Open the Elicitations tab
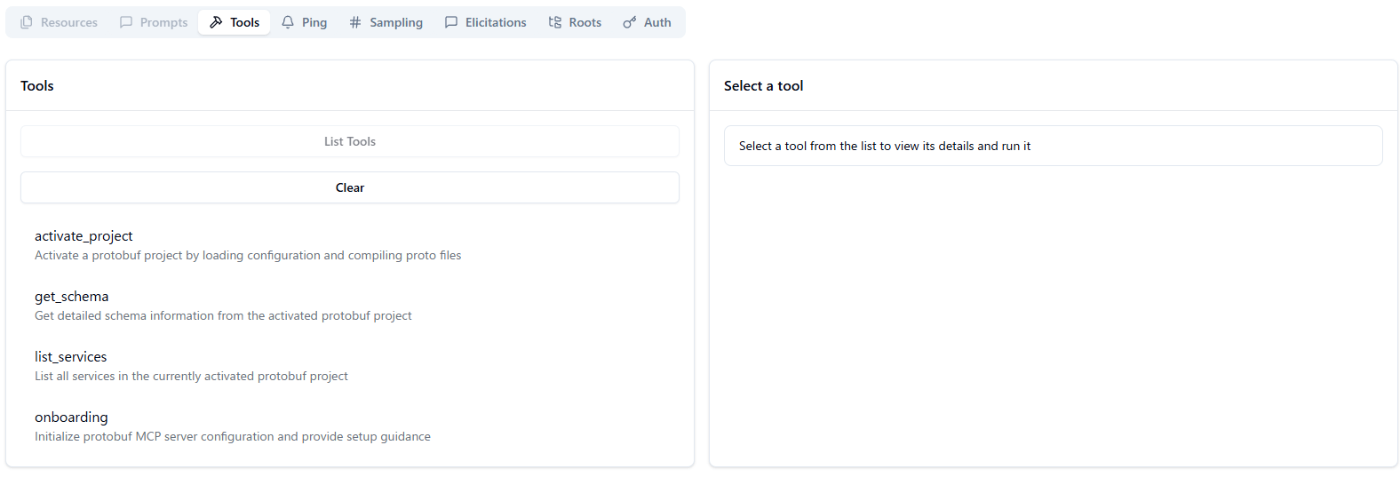 click(x=495, y=22)
